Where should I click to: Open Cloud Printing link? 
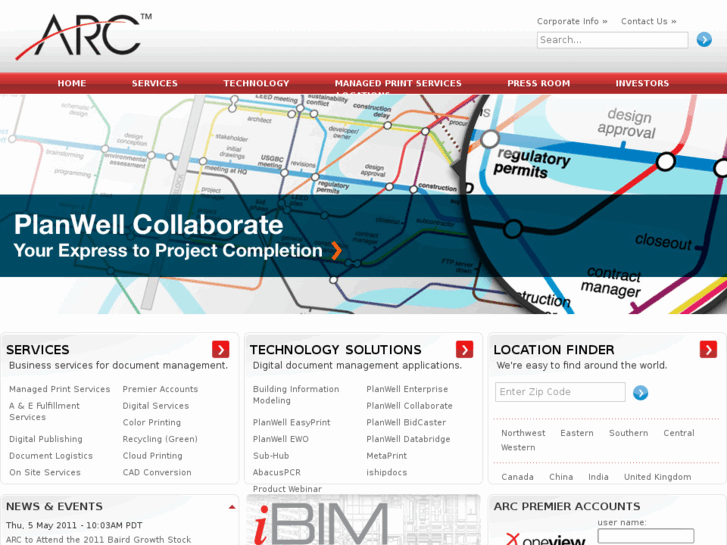point(152,455)
